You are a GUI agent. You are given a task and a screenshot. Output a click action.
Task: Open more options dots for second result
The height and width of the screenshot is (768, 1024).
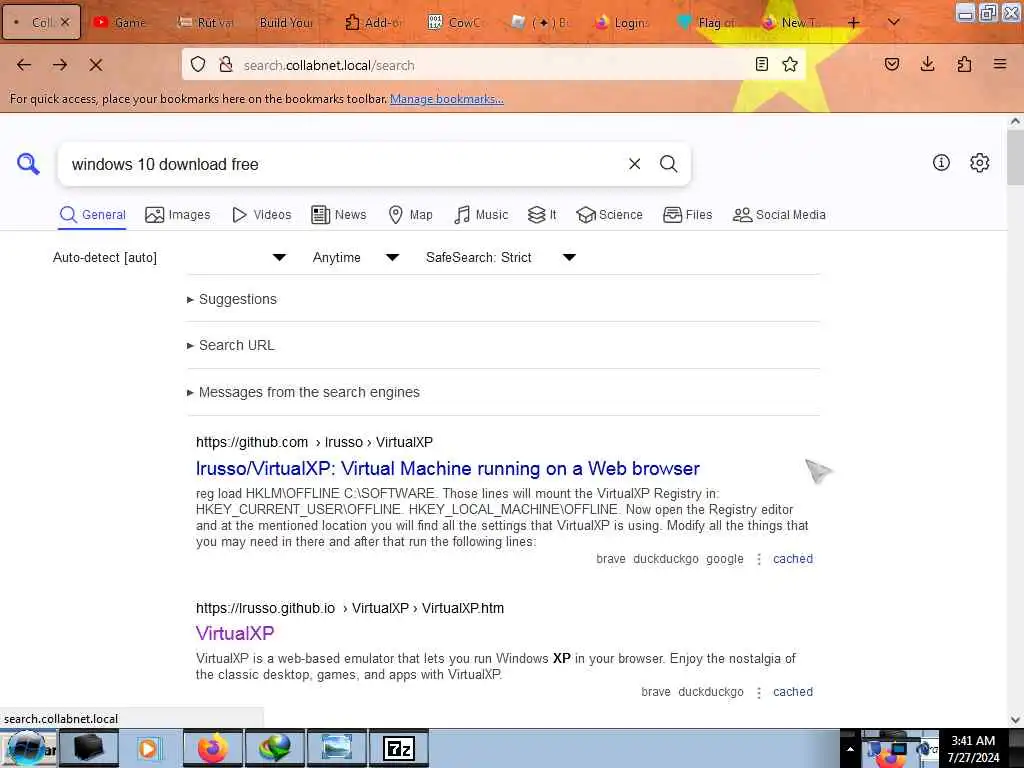coord(758,692)
